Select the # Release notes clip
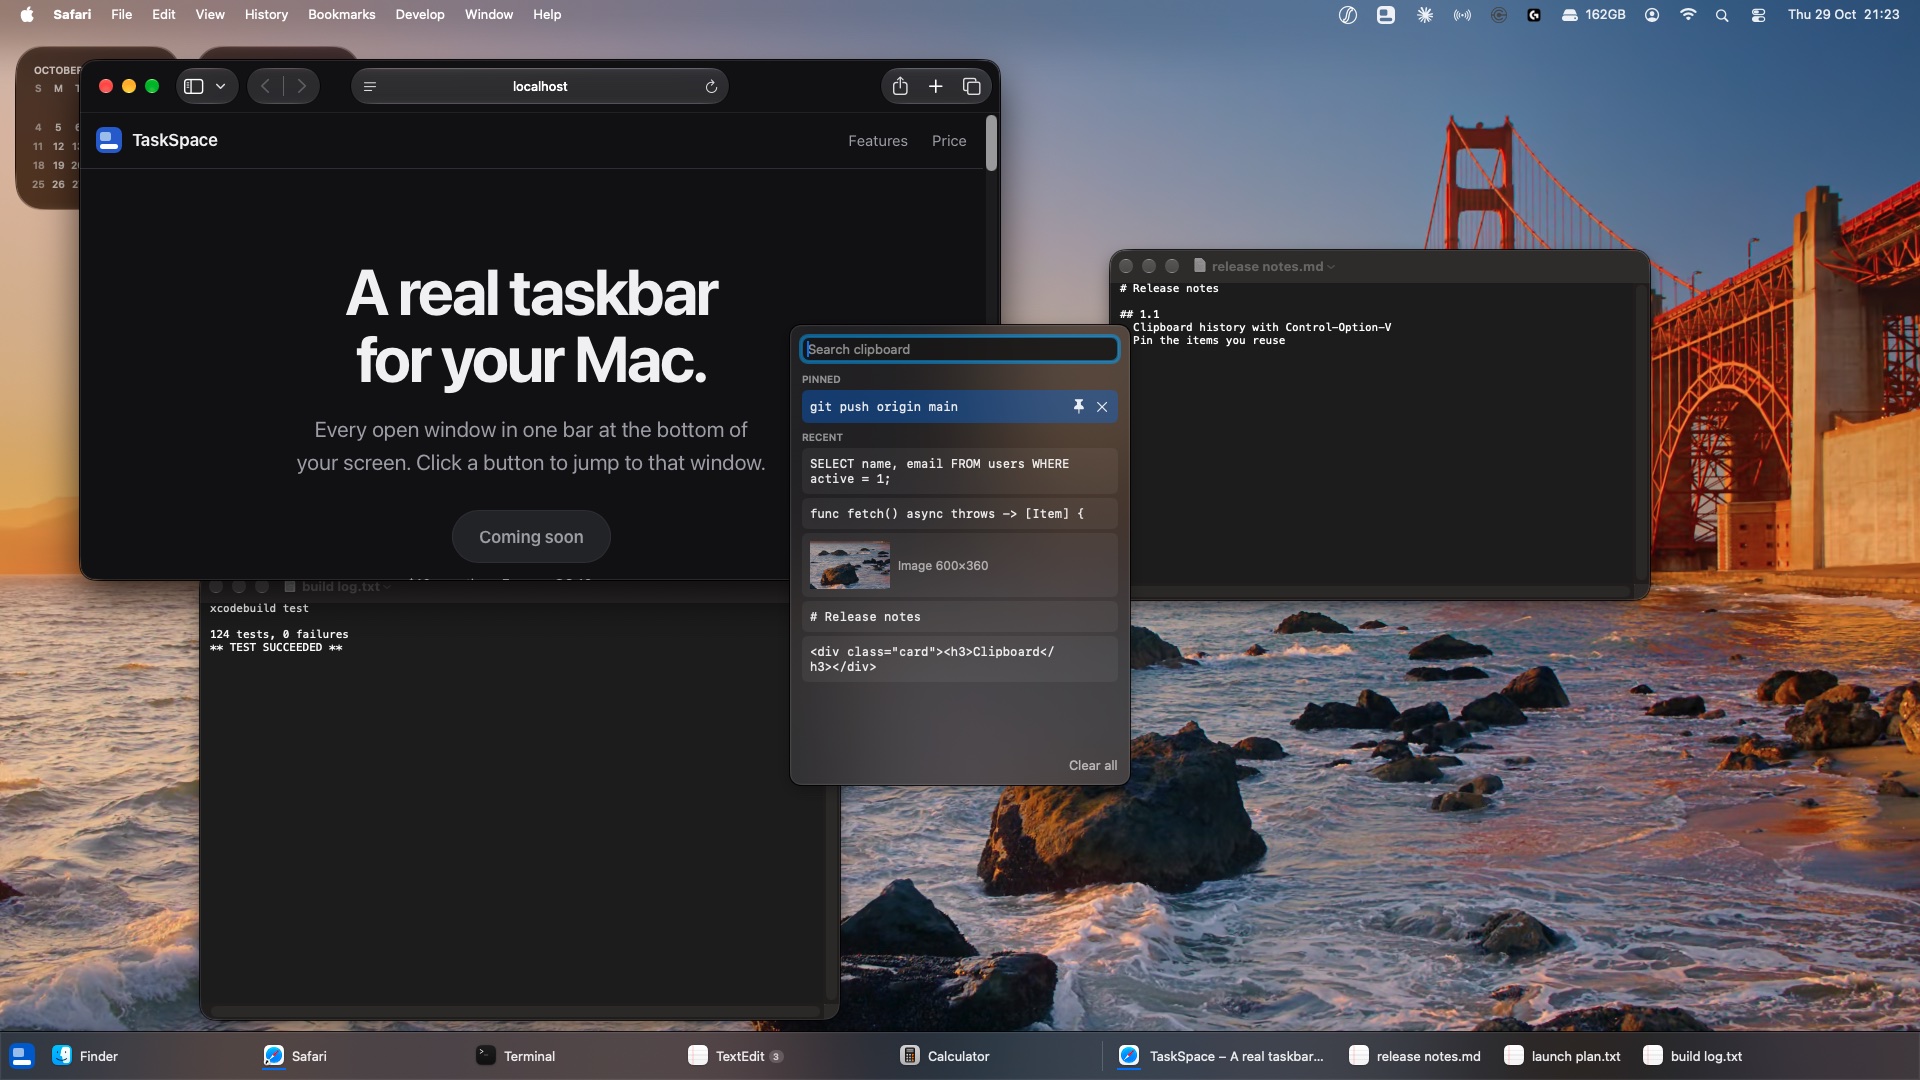The width and height of the screenshot is (1920, 1080). pyautogui.click(x=959, y=616)
